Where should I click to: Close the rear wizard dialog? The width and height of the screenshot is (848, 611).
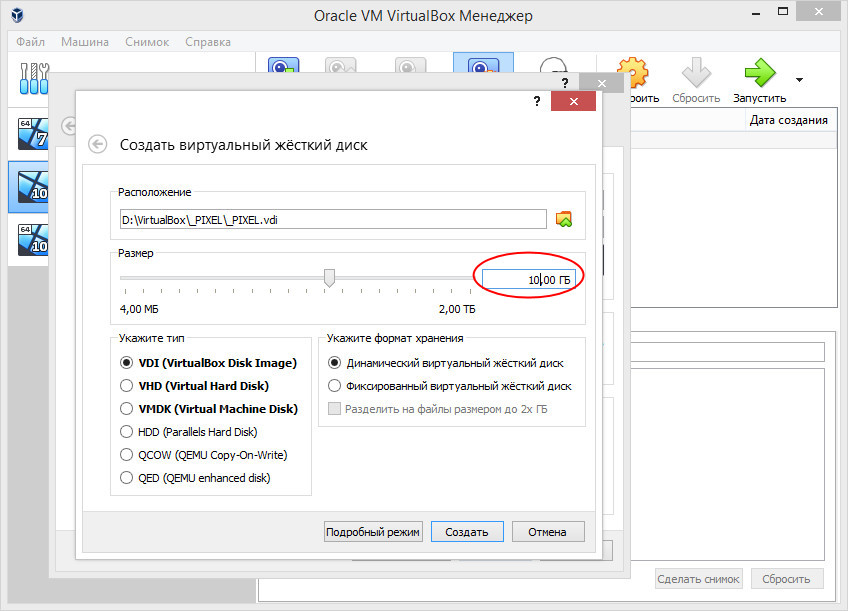tap(601, 83)
